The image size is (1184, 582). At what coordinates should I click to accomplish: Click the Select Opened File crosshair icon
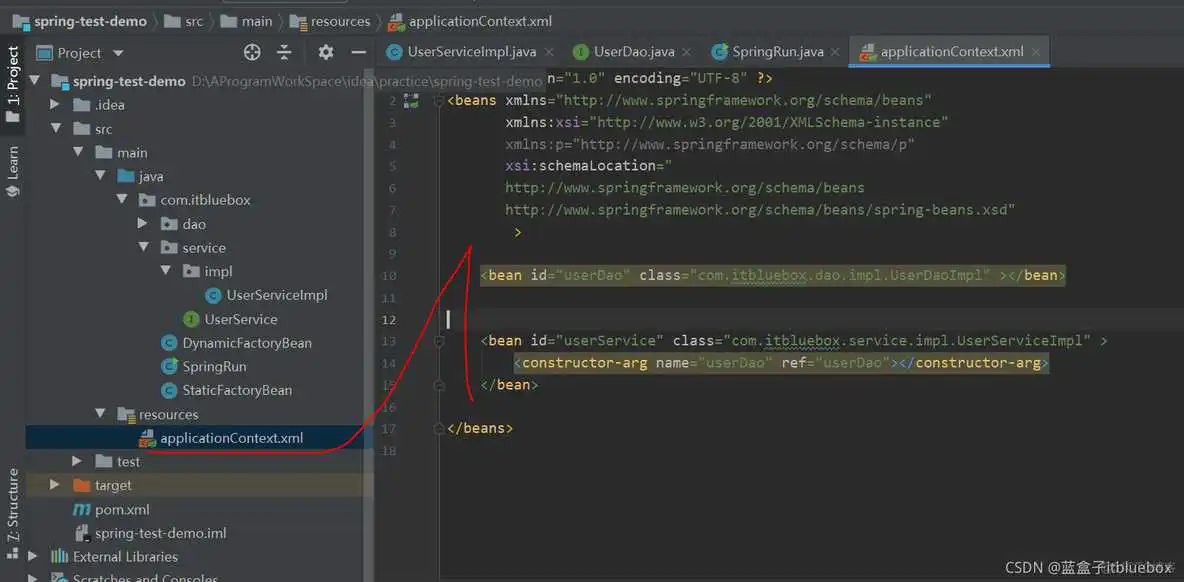pos(251,52)
